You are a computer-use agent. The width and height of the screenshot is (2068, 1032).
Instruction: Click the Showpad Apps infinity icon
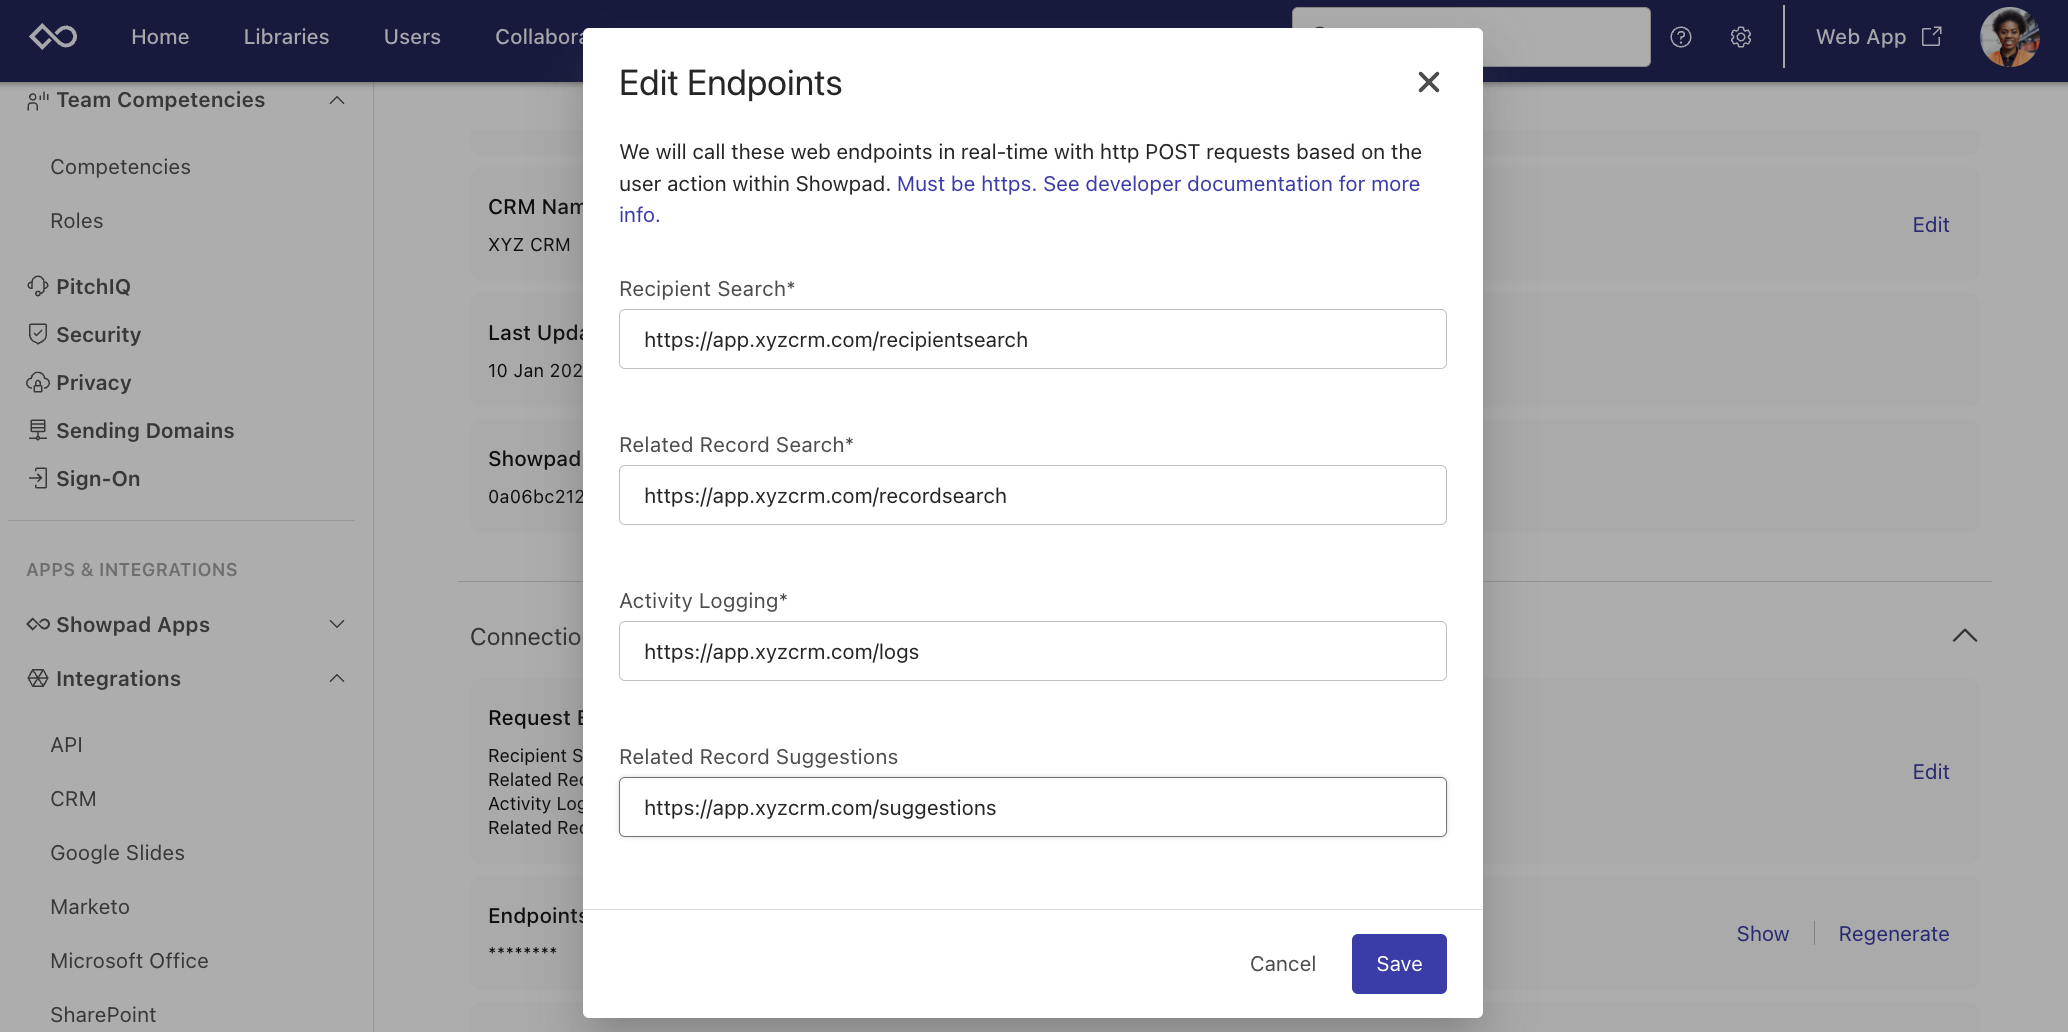[38, 624]
